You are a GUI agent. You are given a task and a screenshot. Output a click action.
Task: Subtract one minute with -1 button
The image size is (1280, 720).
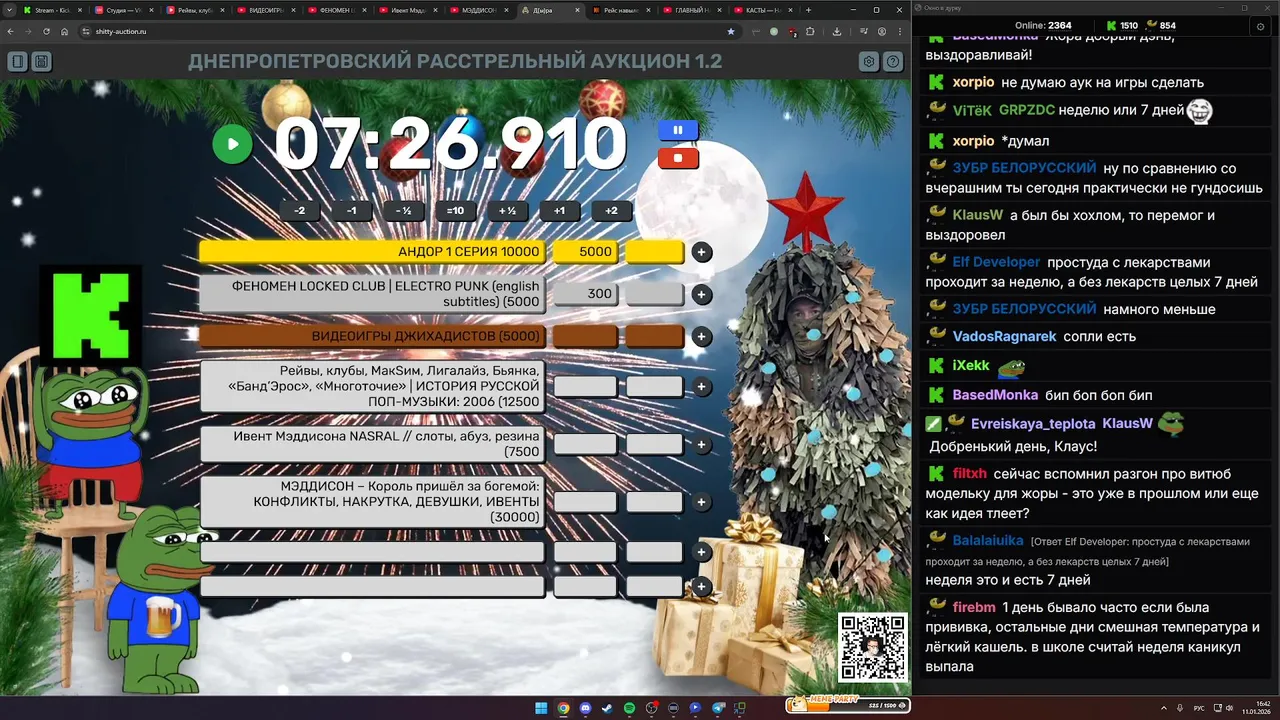pyautogui.click(x=351, y=211)
